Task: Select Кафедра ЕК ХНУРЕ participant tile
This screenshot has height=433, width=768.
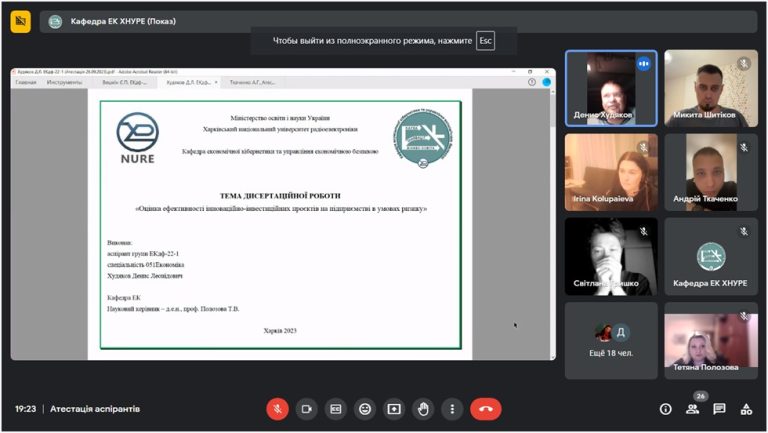Action: coord(711,257)
